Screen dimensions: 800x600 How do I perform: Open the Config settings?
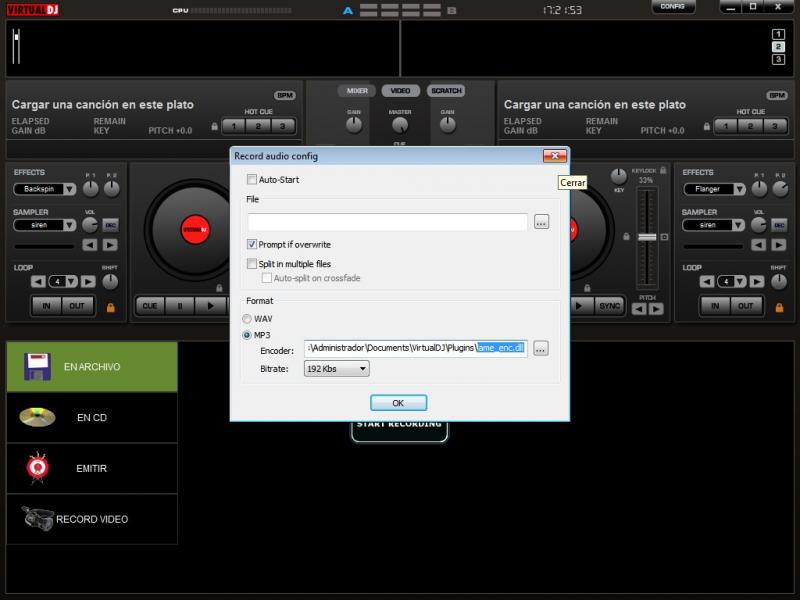(x=672, y=7)
